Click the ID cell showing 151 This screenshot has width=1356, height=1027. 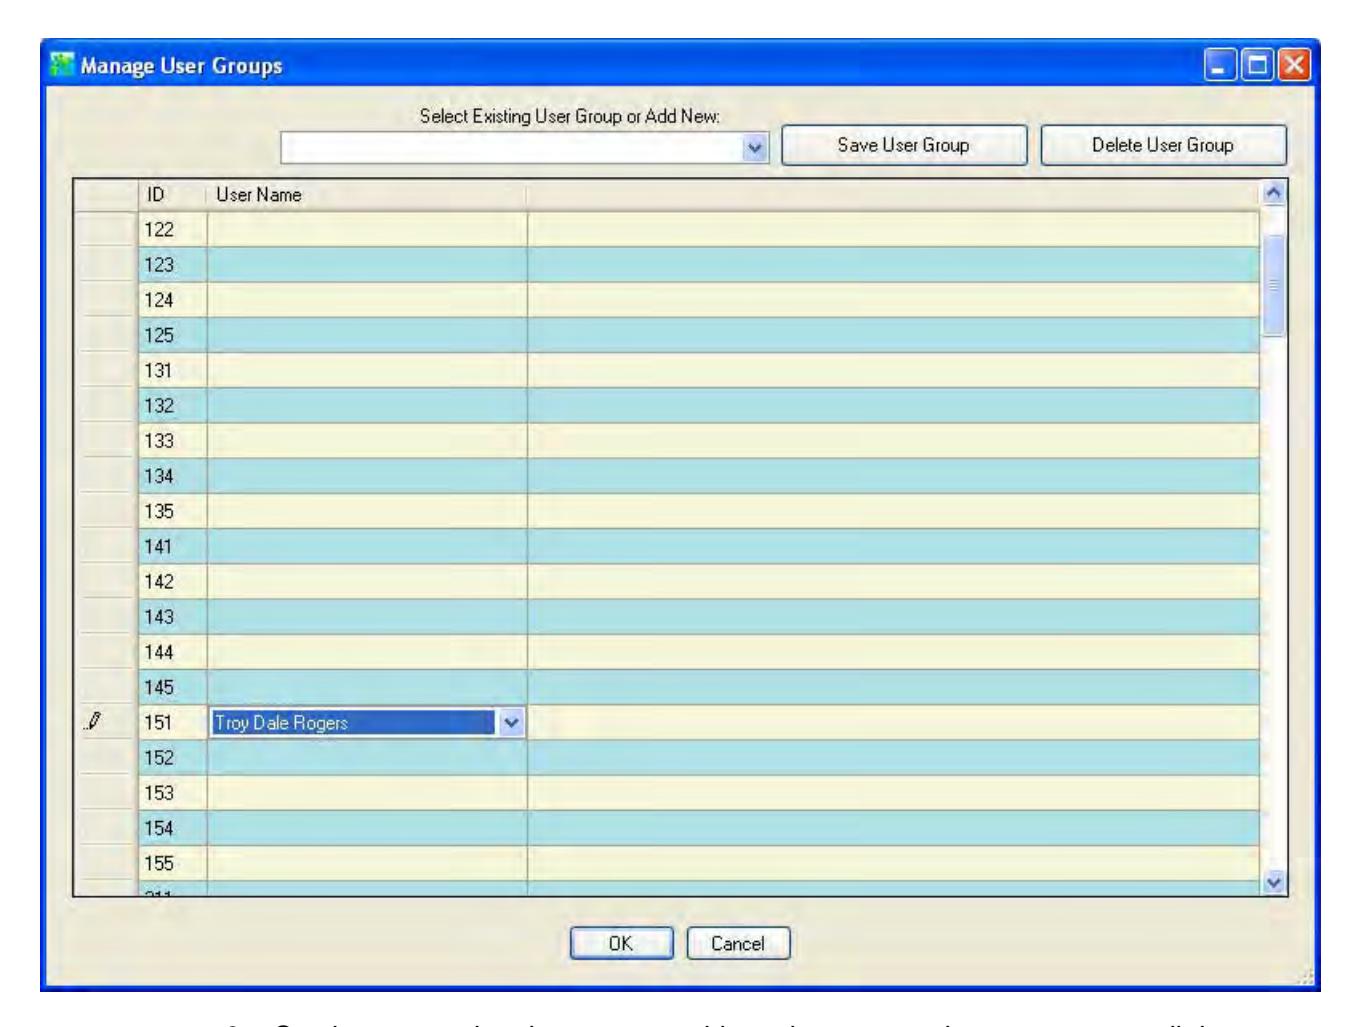pos(172,722)
